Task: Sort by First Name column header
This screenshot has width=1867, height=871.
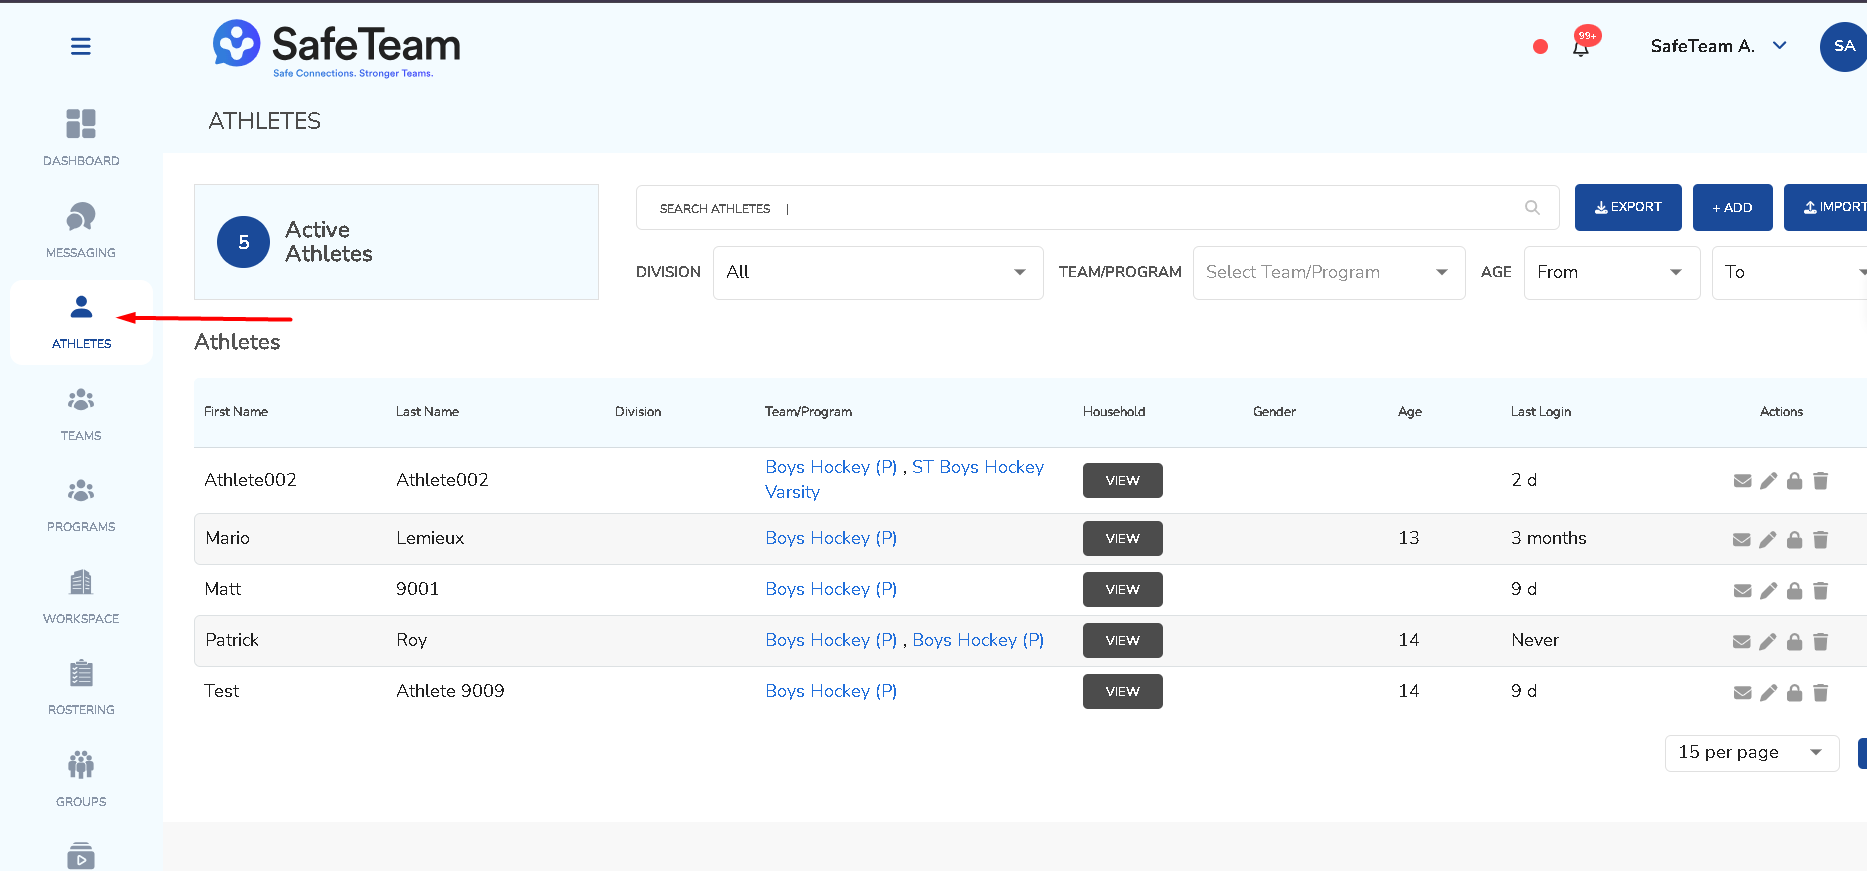Action: click(236, 411)
